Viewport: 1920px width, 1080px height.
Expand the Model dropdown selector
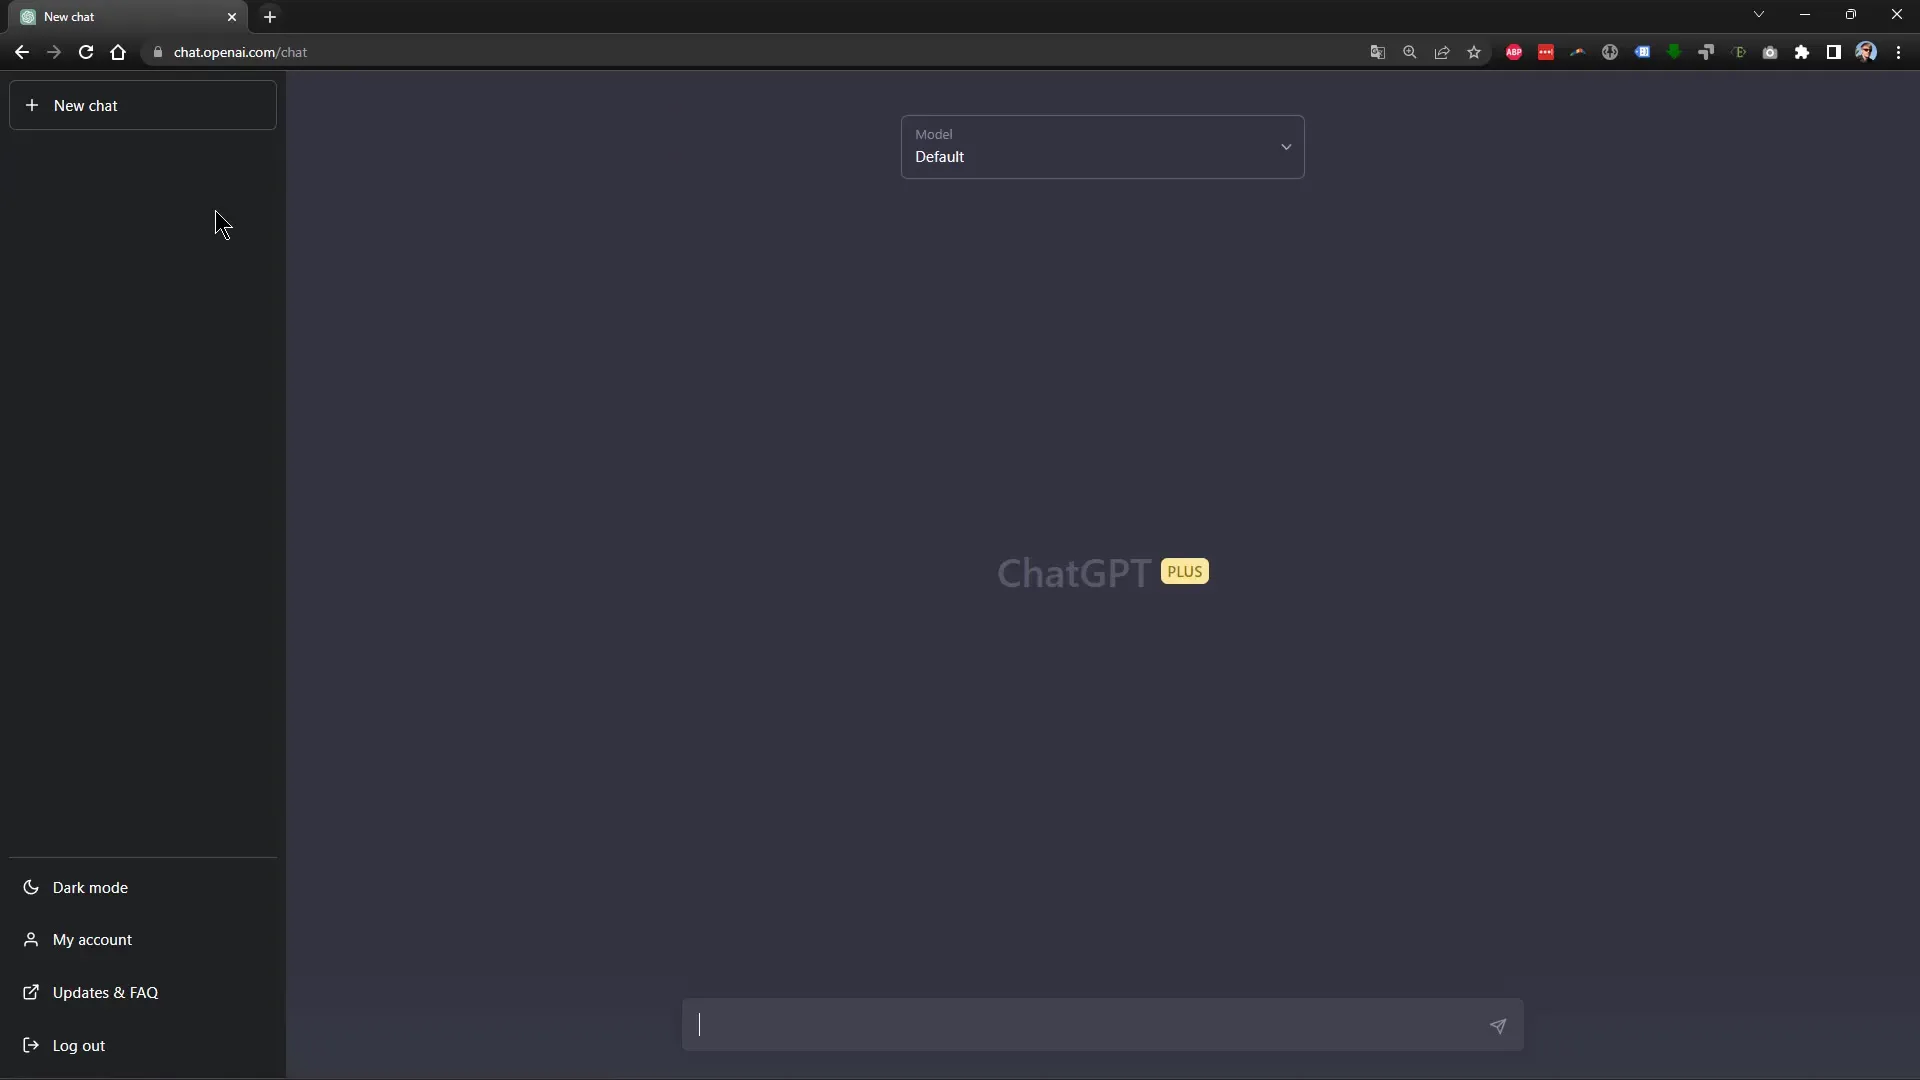tap(1101, 146)
